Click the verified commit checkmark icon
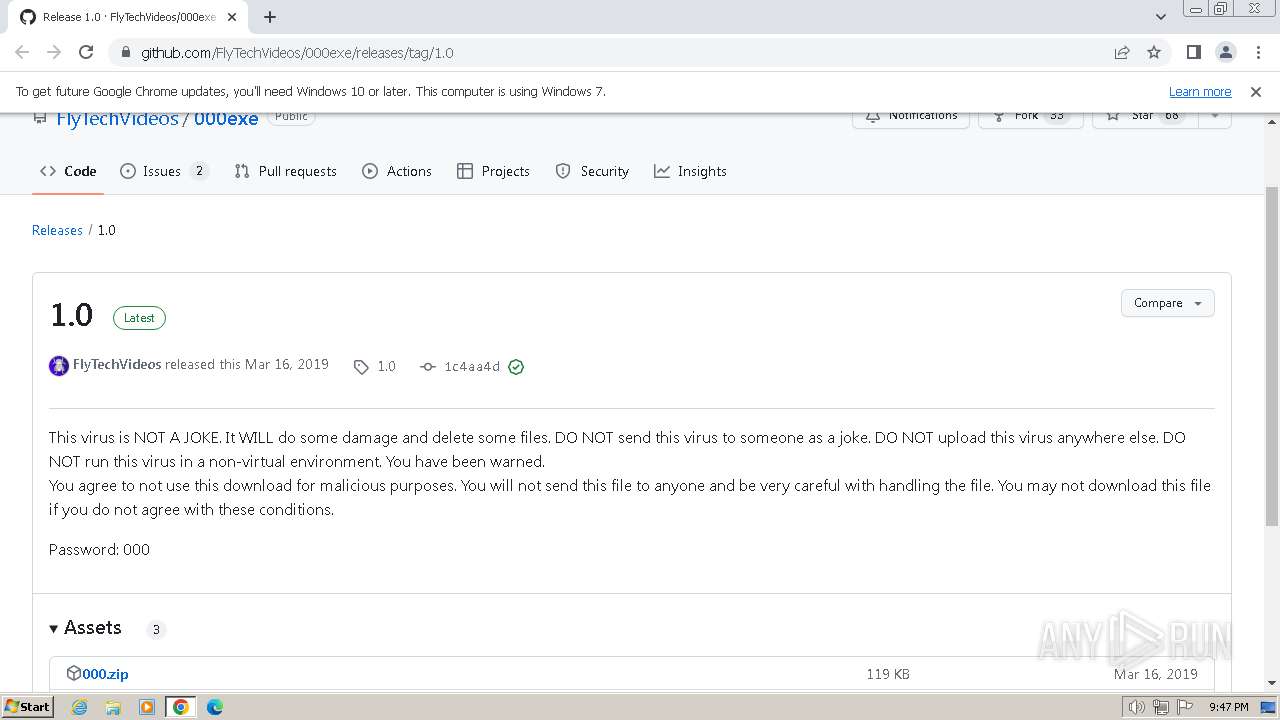Image resolution: width=1280 pixels, height=720 pixels. [516, 367]
